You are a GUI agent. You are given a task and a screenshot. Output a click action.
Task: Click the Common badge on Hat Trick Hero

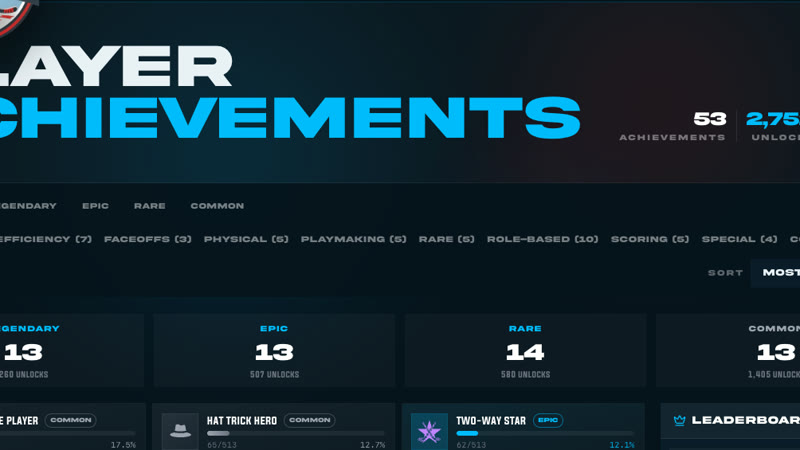point(310,420)
